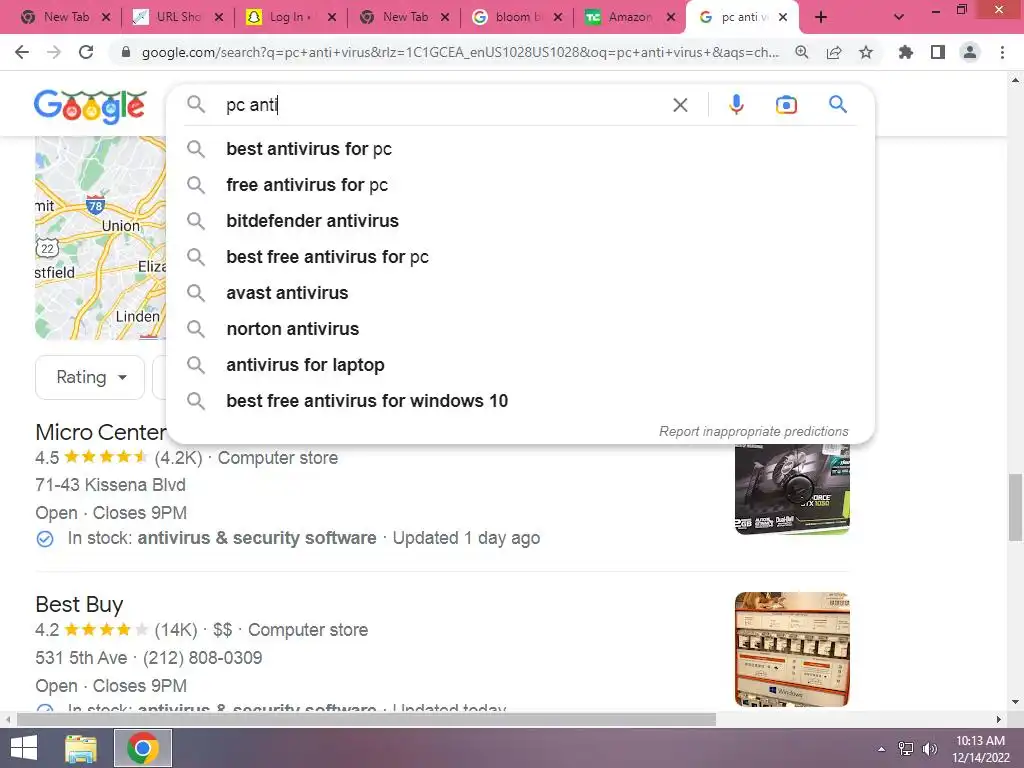This screenshot has height=768, width=1024.
Task: Toggle the browser side panel
Action: click(x=938, y=52)
